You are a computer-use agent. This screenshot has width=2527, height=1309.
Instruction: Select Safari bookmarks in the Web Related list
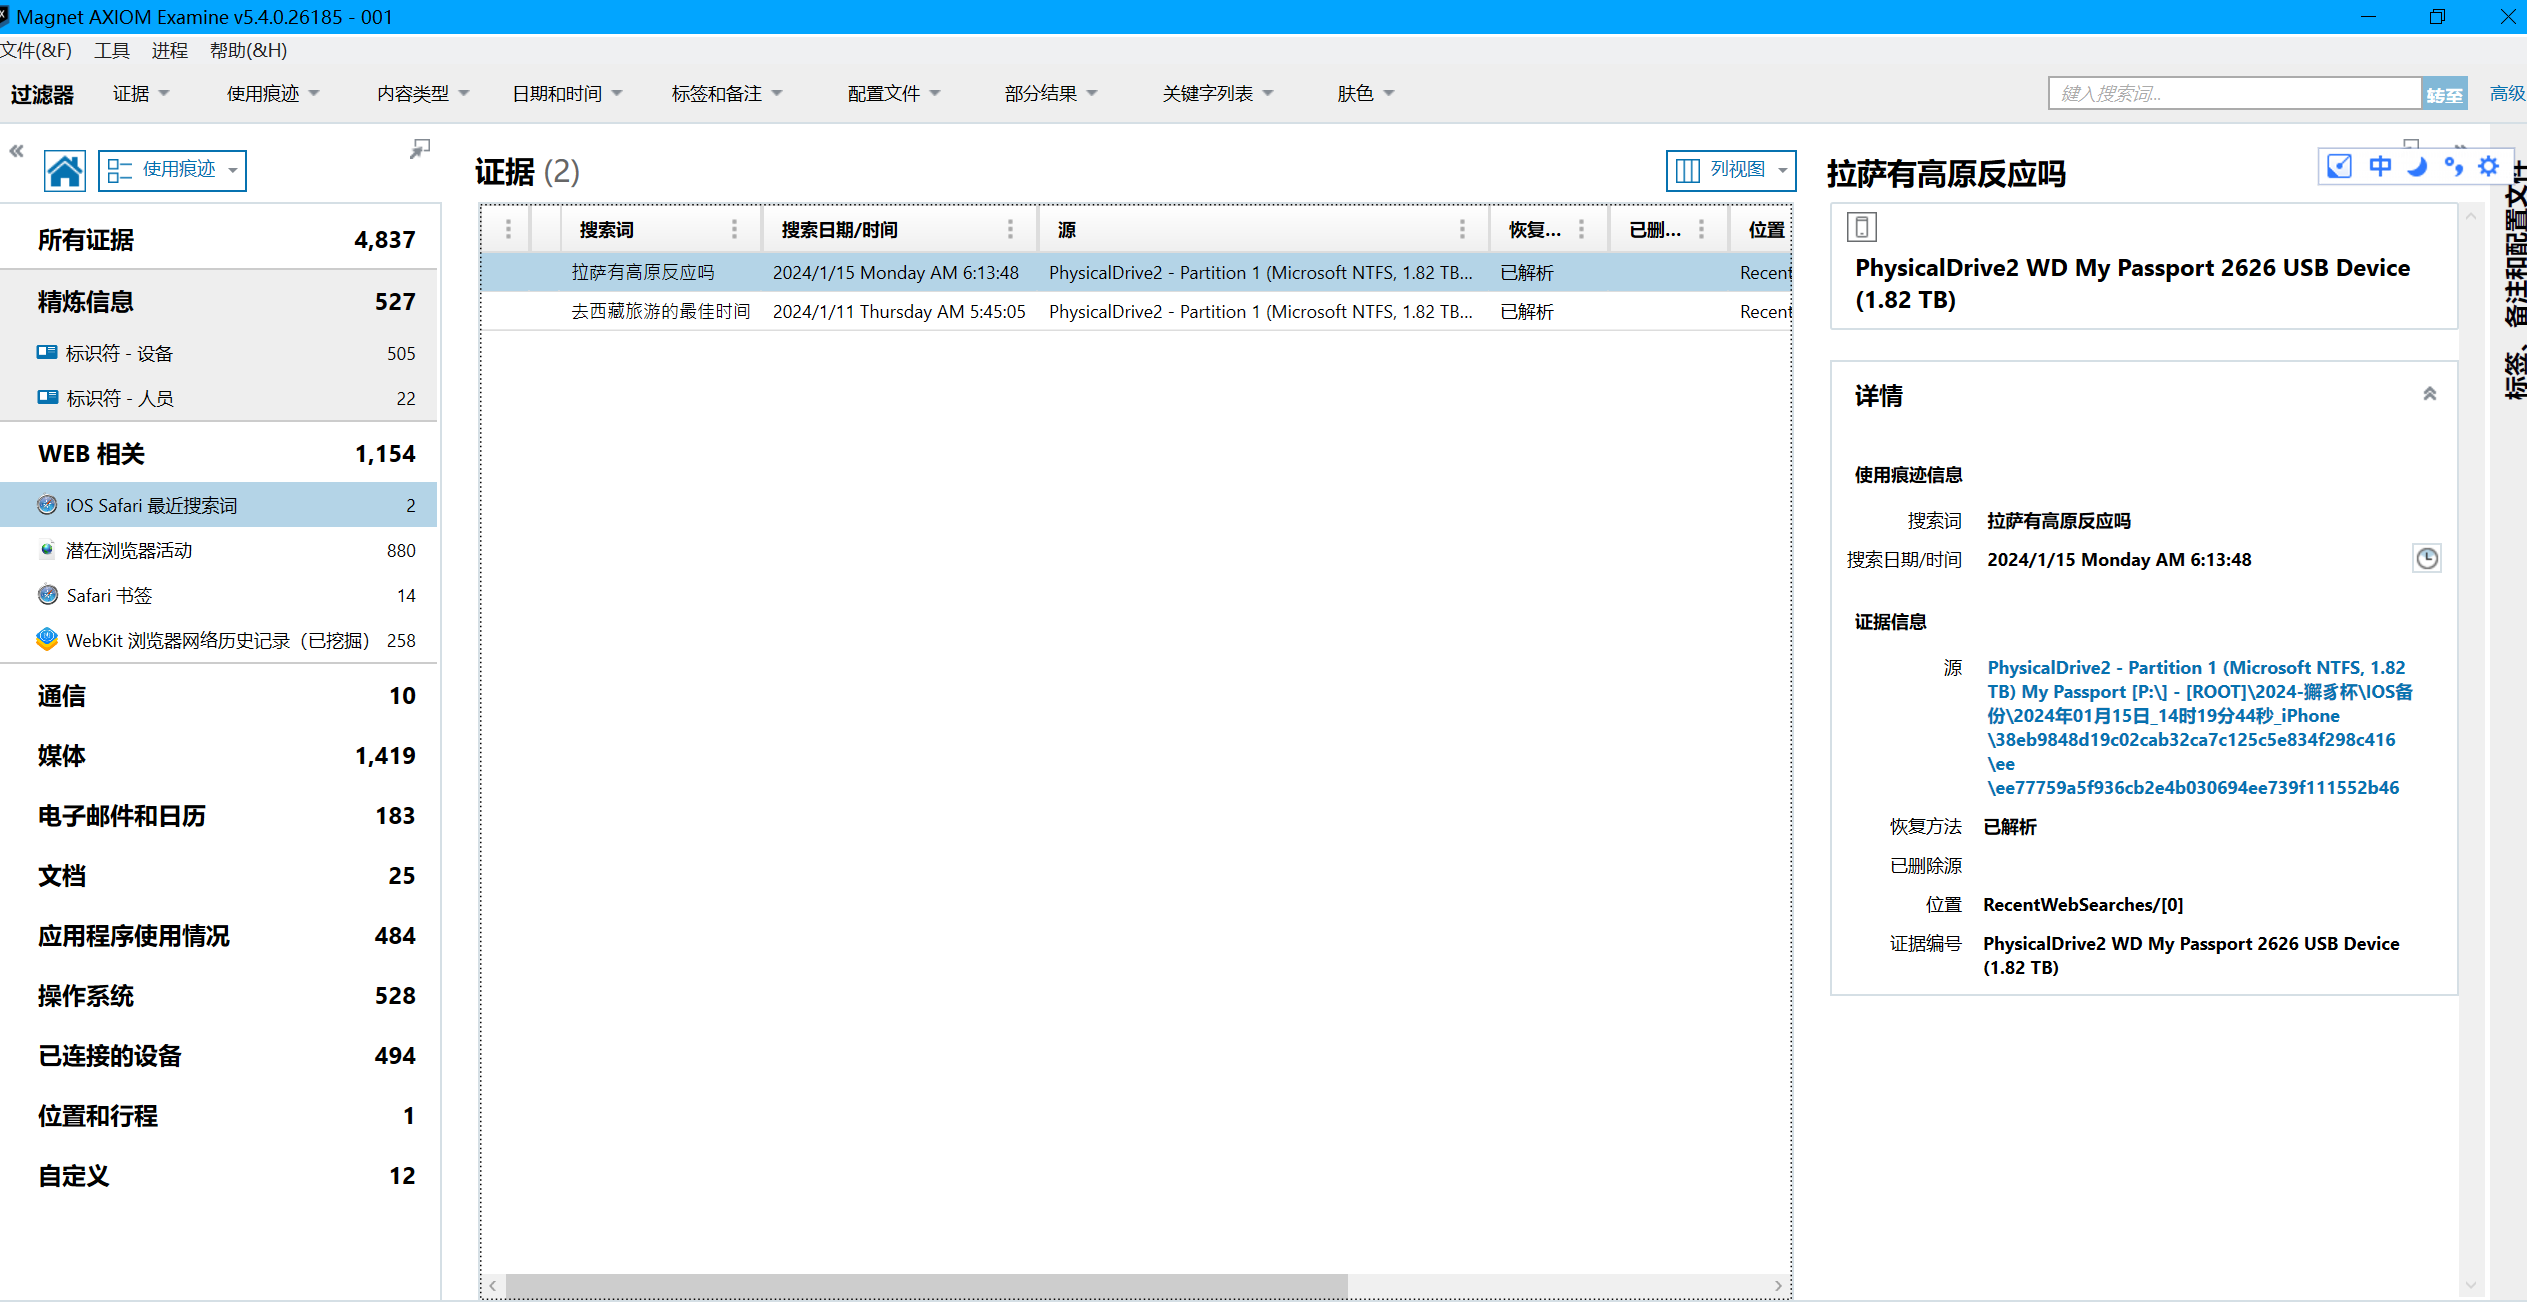[x=109, y=596]
